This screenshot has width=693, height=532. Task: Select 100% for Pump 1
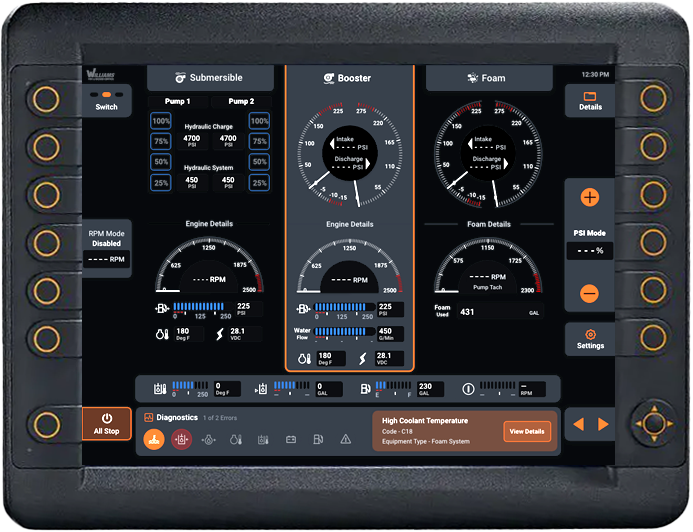click(160, 121)
